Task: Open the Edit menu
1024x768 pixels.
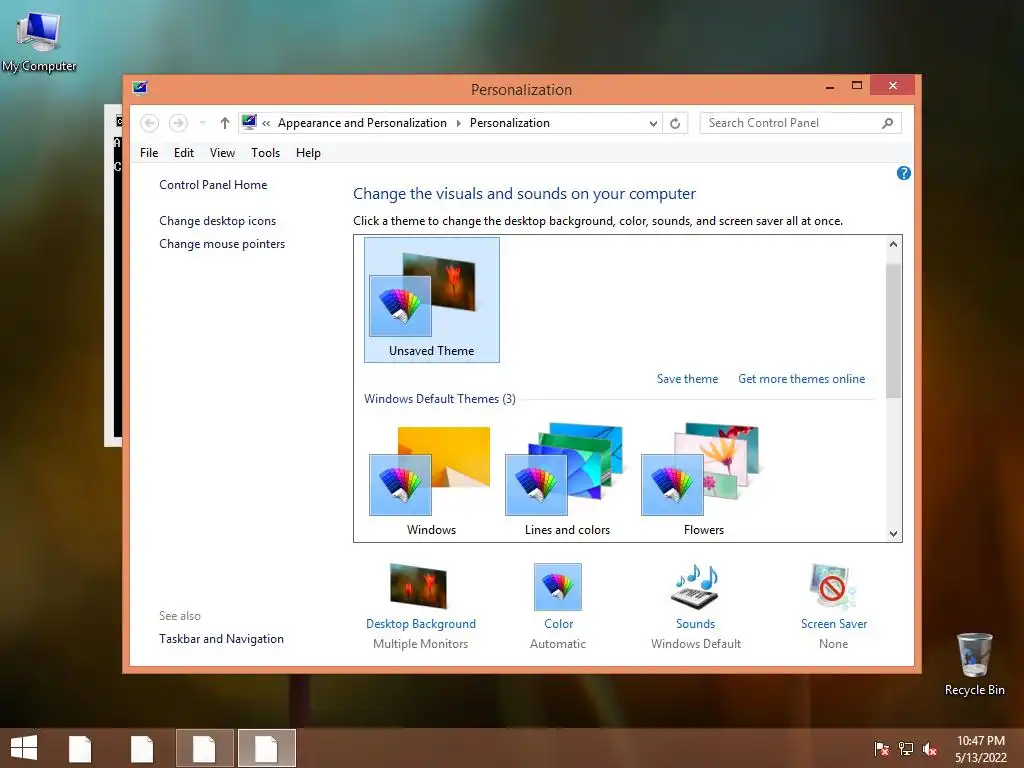Action: (x=184, y=153)
